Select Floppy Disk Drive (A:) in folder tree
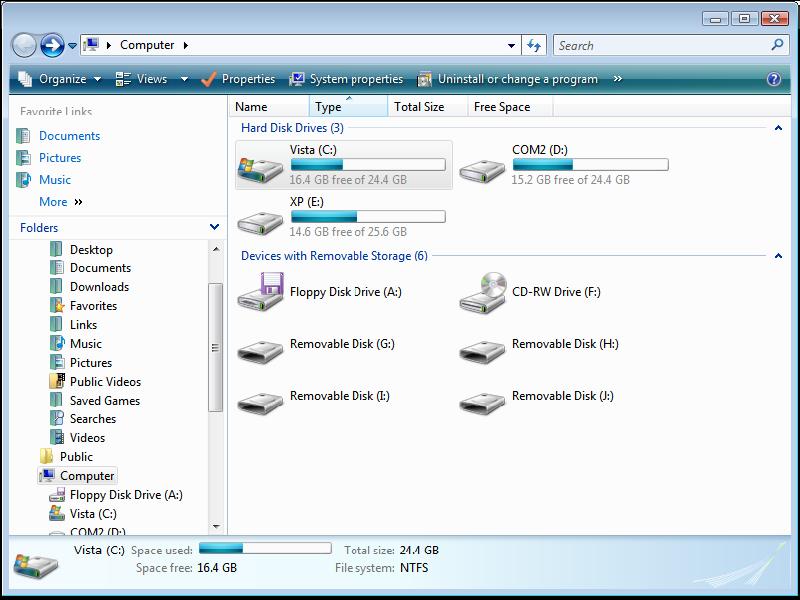 coord(127,494)
